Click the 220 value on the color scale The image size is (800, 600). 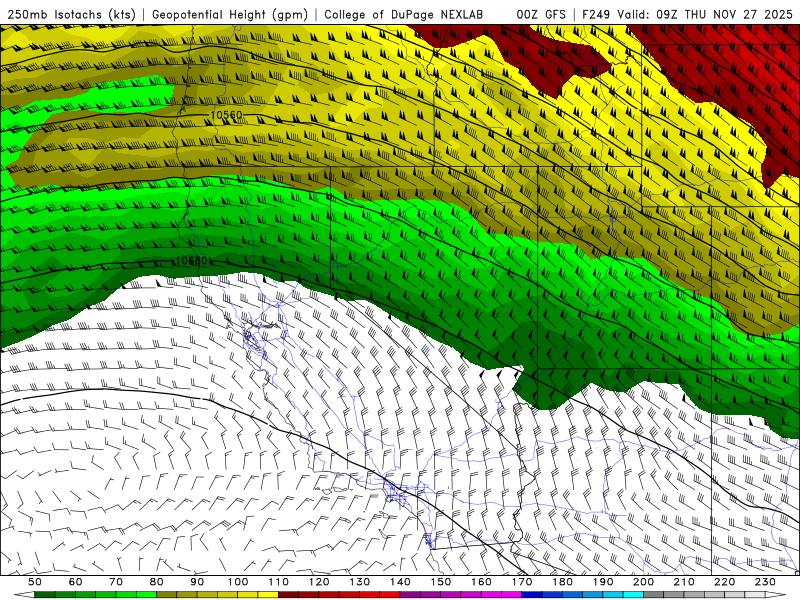pyautogui.click(x=725, y=582)
